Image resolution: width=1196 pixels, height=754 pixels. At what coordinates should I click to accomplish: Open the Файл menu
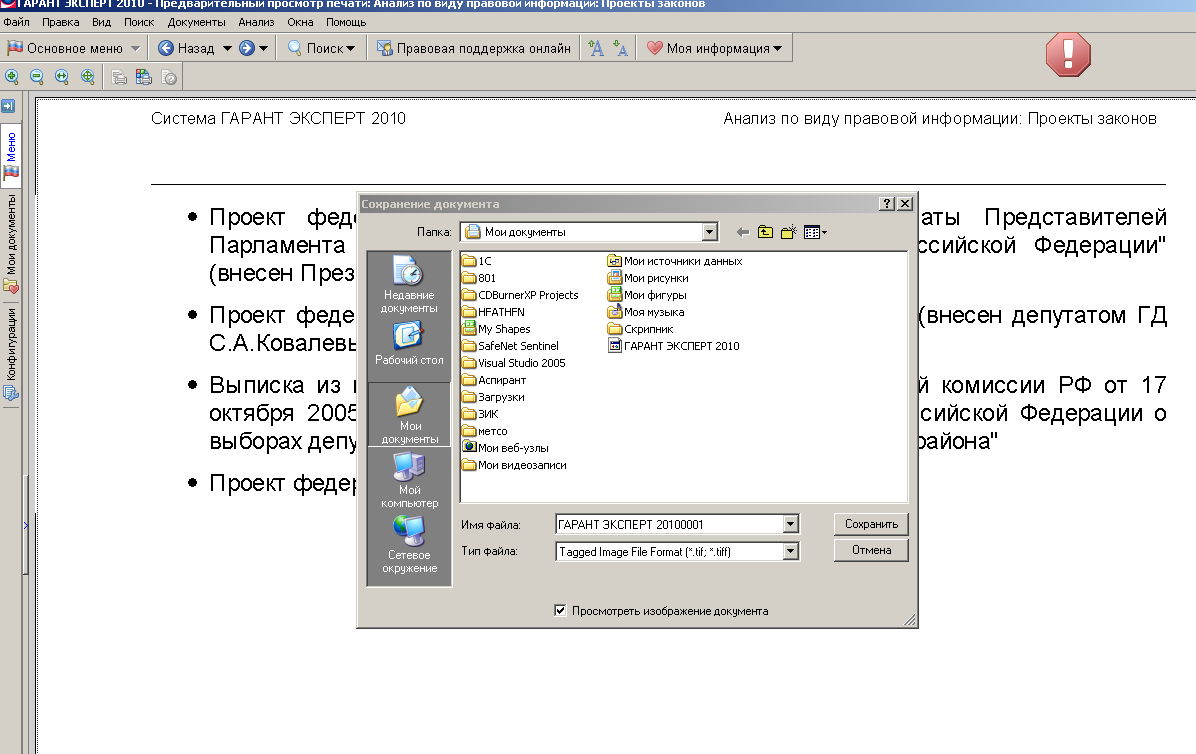pos(16,22)
